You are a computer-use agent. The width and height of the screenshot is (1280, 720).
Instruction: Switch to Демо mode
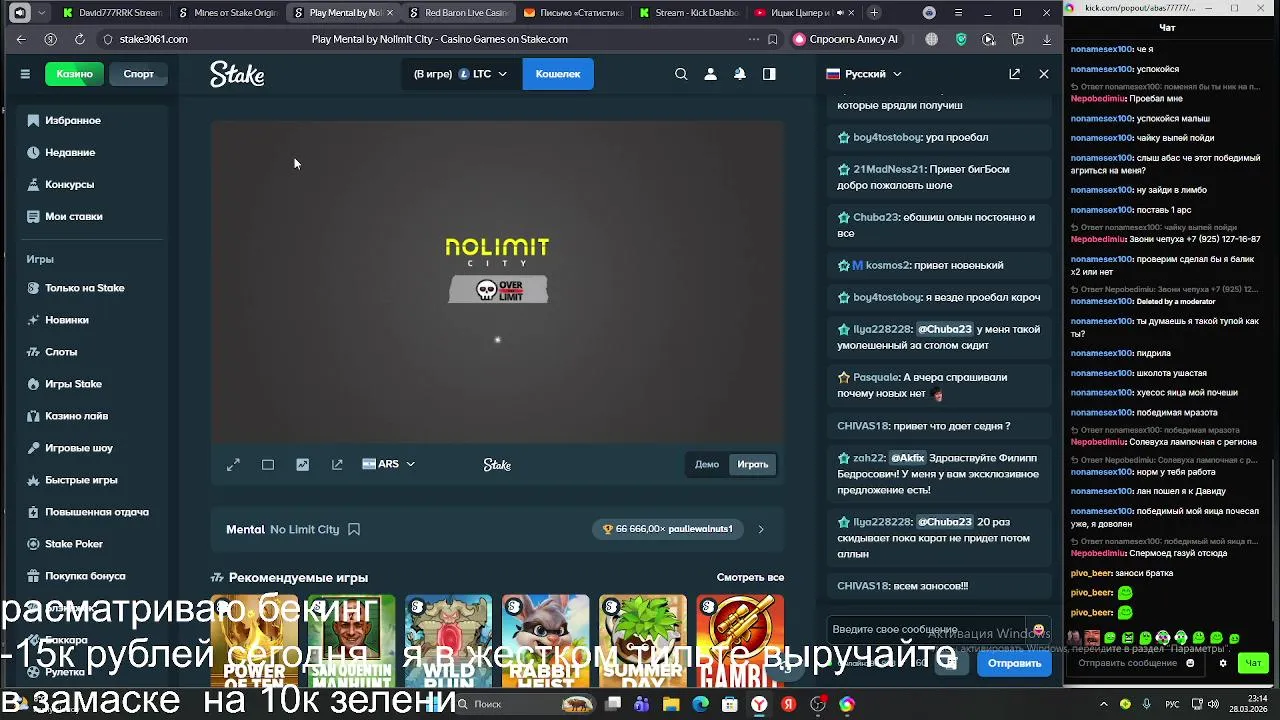coord(707,464)
